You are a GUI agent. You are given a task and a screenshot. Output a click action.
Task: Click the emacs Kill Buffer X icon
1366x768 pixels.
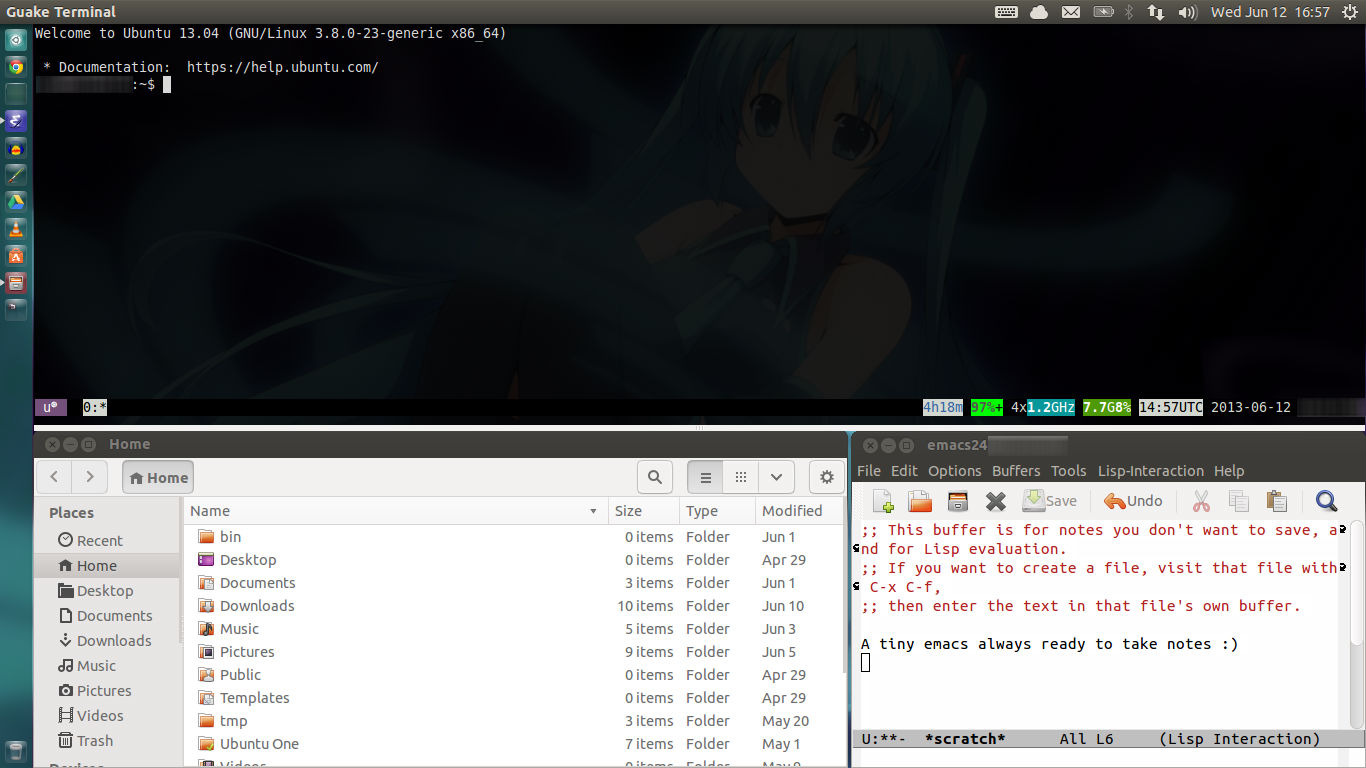[995, 501]
